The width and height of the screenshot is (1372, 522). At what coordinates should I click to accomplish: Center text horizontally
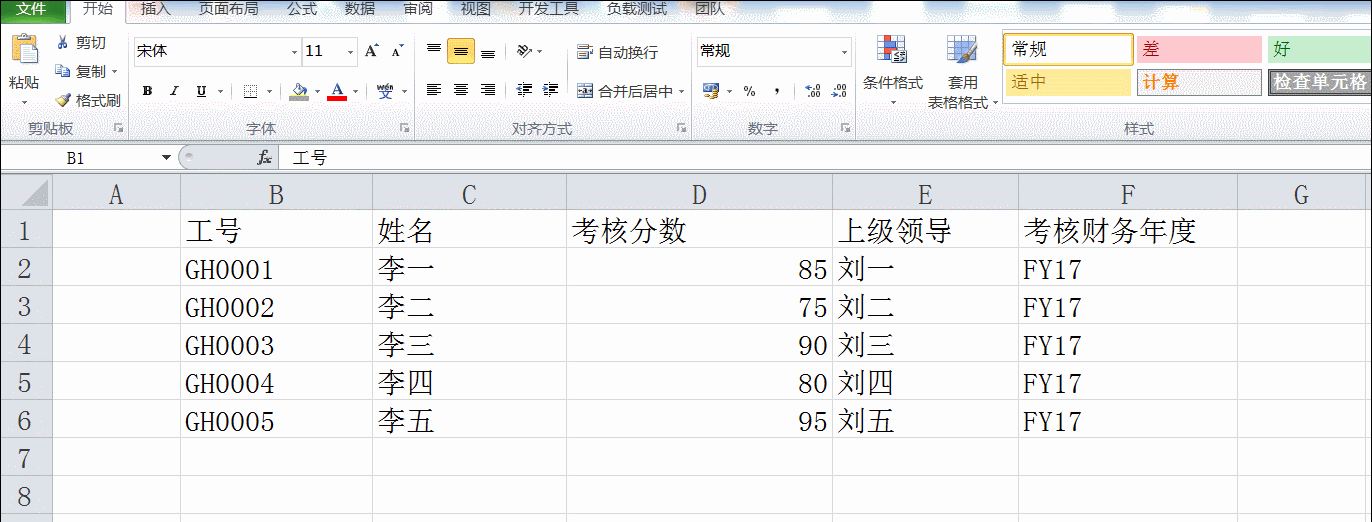click(461, 91)
